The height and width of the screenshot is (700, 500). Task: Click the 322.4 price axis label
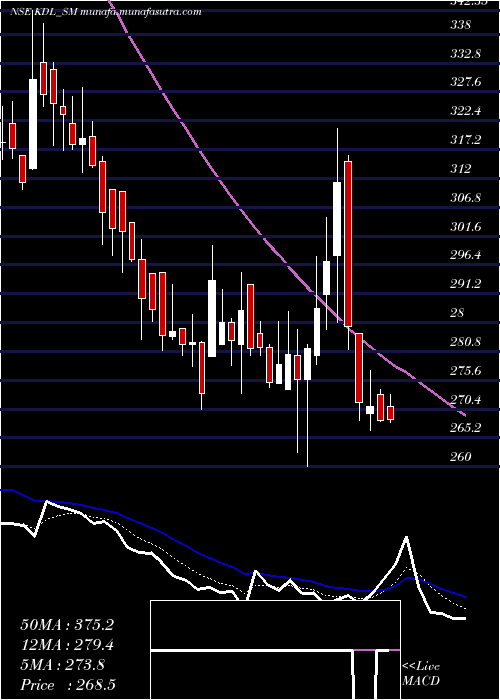click(x=465, y=111)
